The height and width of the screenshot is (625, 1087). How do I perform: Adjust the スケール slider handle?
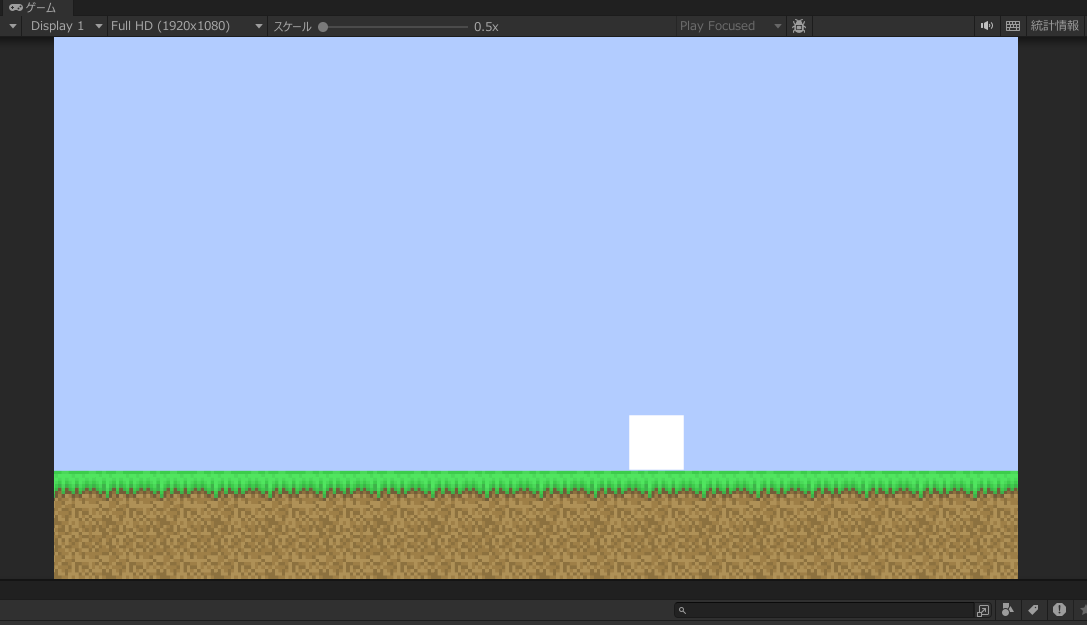(323, 27)
